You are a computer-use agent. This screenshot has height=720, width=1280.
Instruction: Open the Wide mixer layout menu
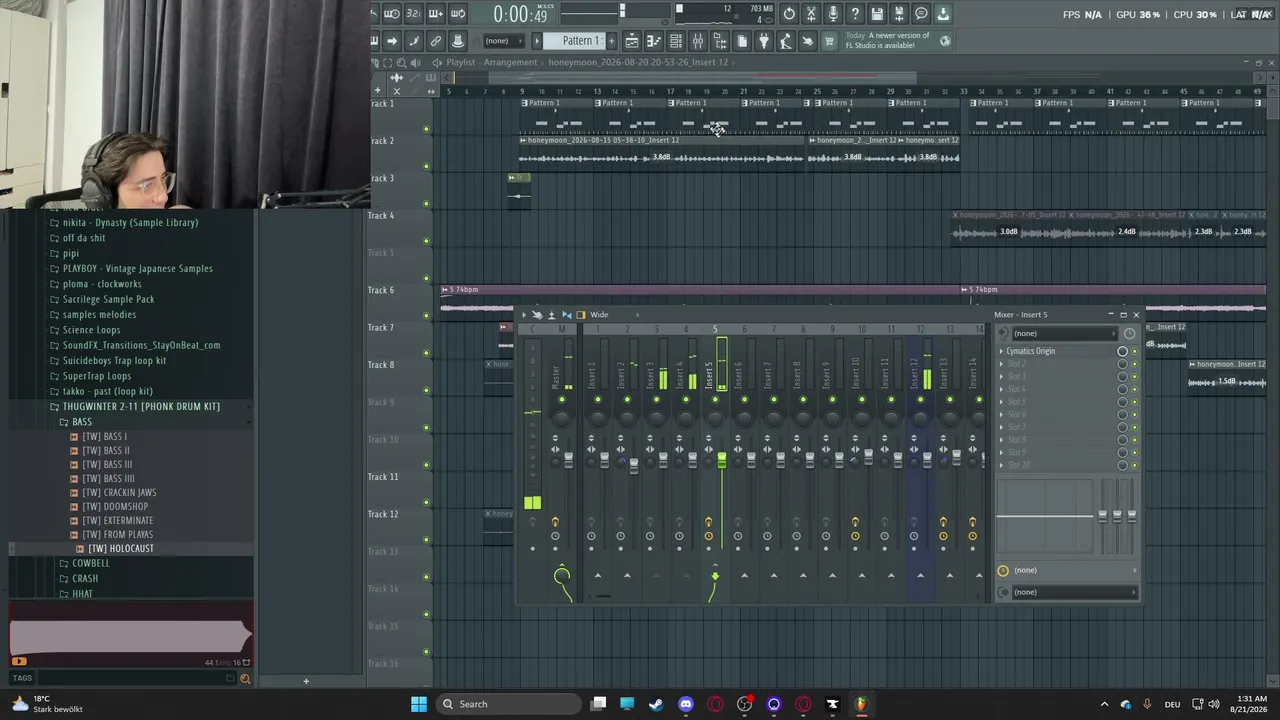599,315
